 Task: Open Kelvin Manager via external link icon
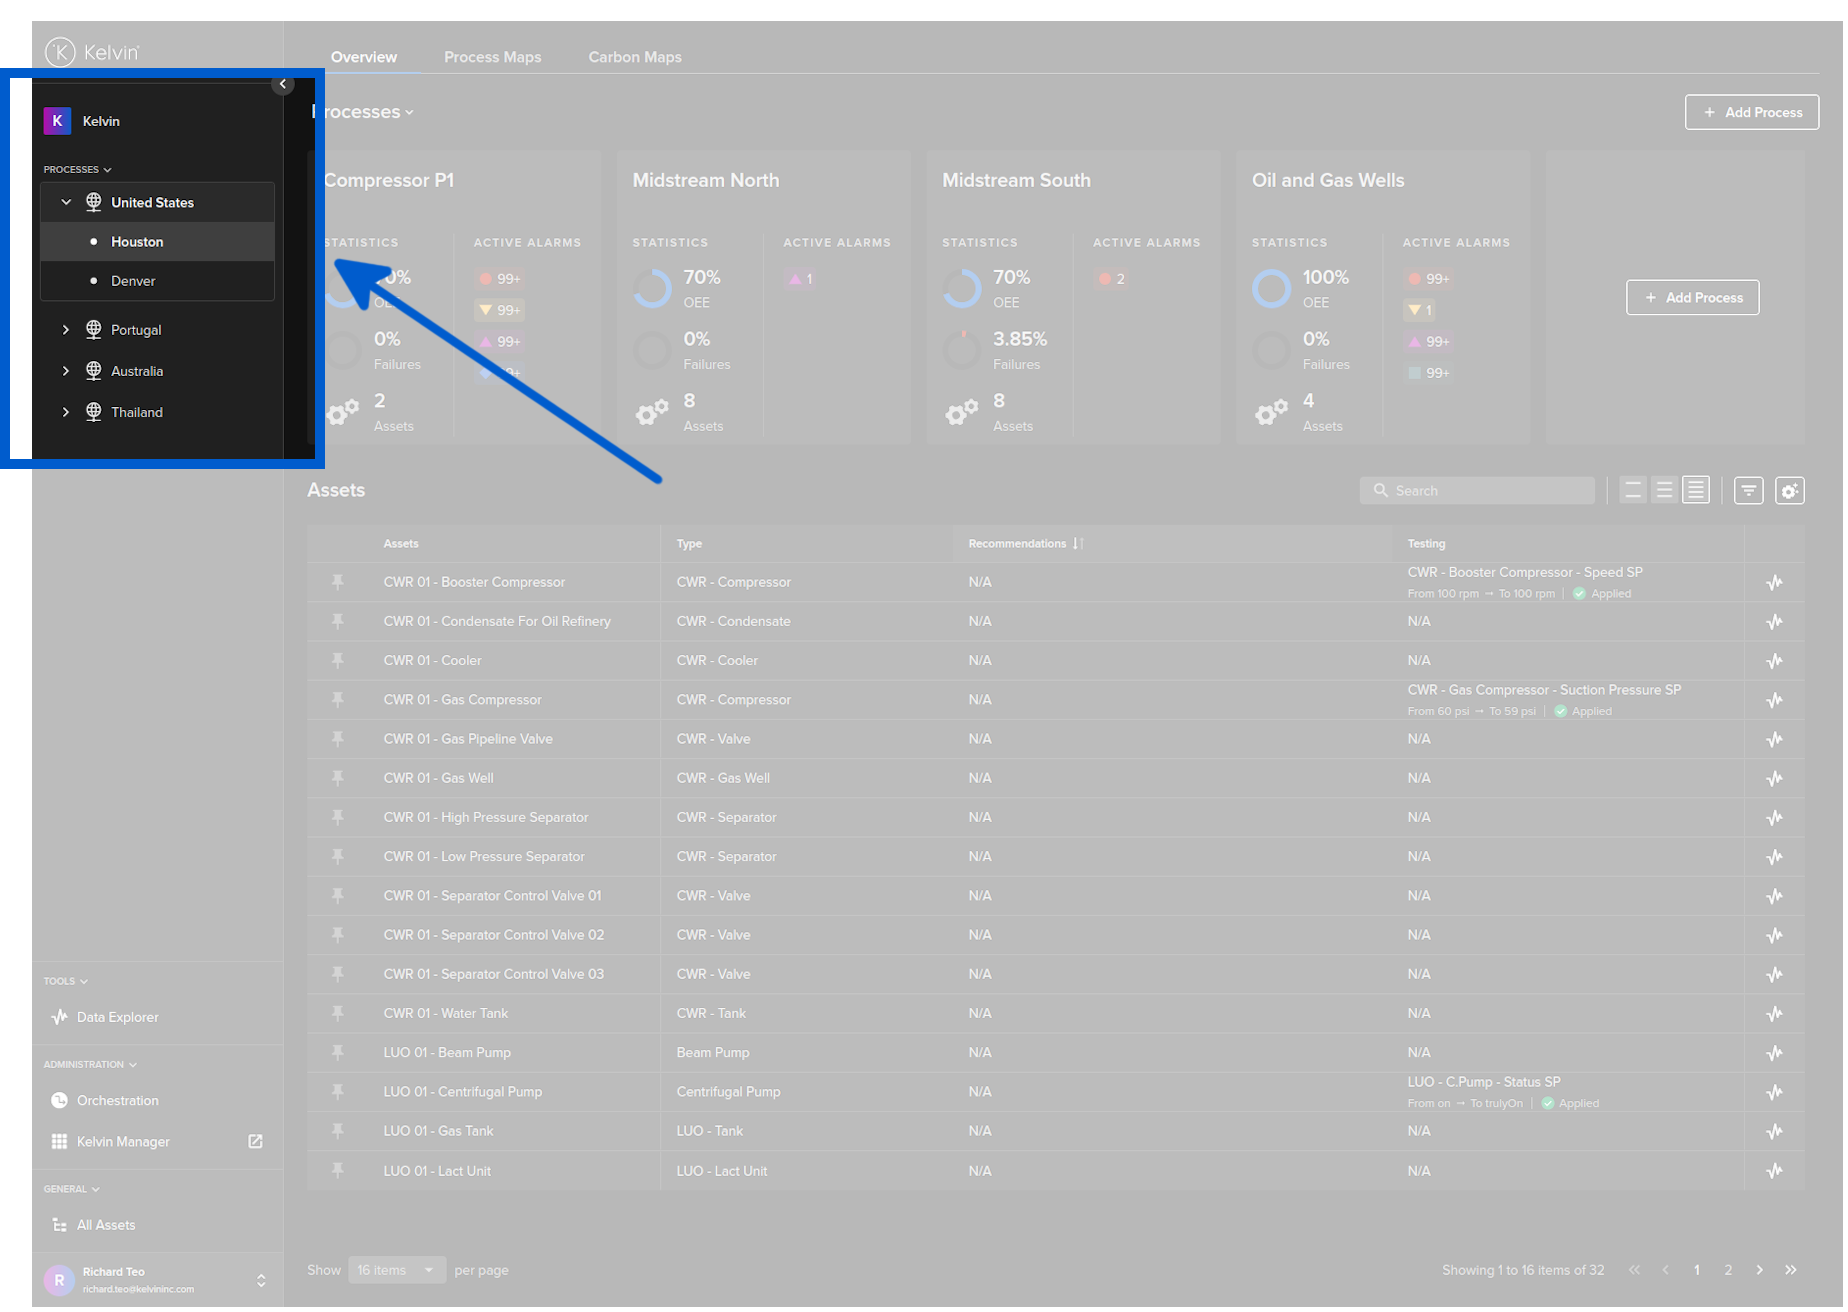[x=256, y=1141]
